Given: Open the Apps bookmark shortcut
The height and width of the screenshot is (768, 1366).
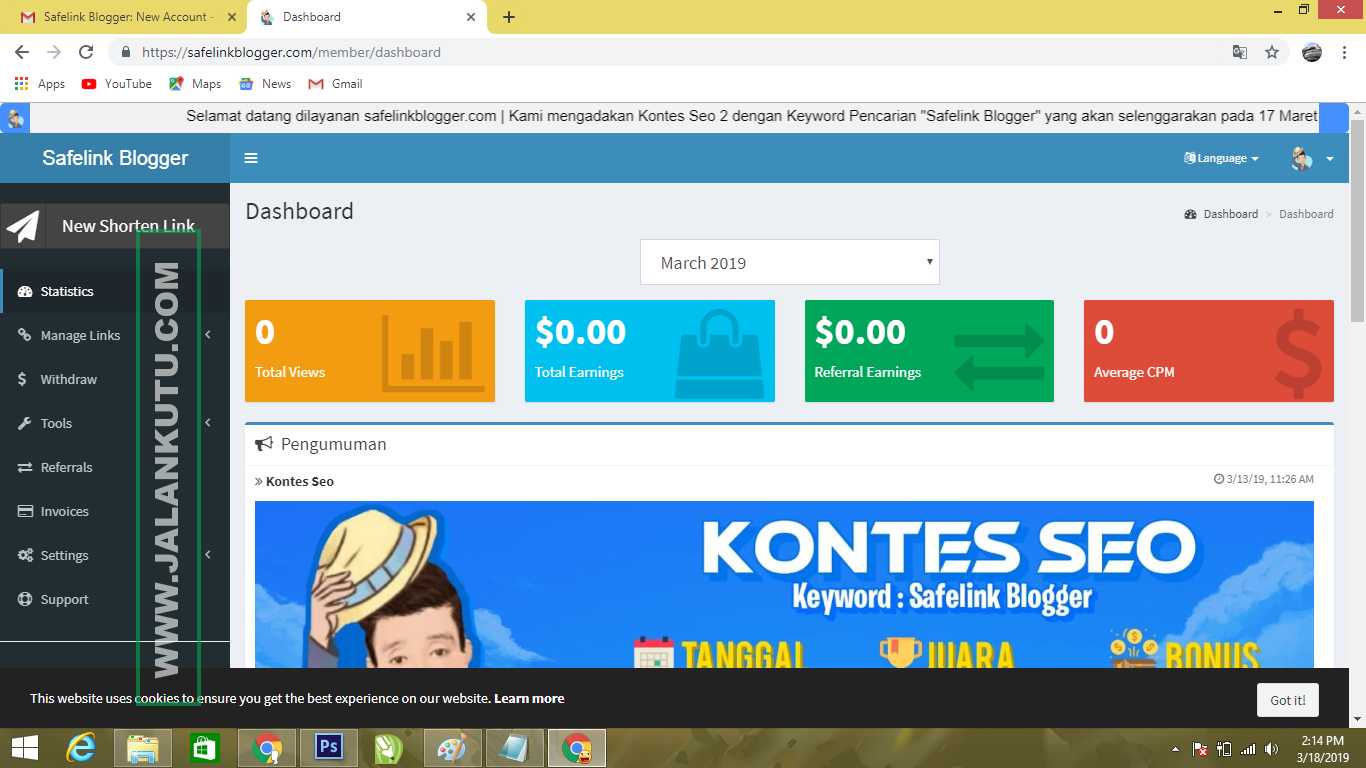Looking at the screenshot, I should [40, 84].
